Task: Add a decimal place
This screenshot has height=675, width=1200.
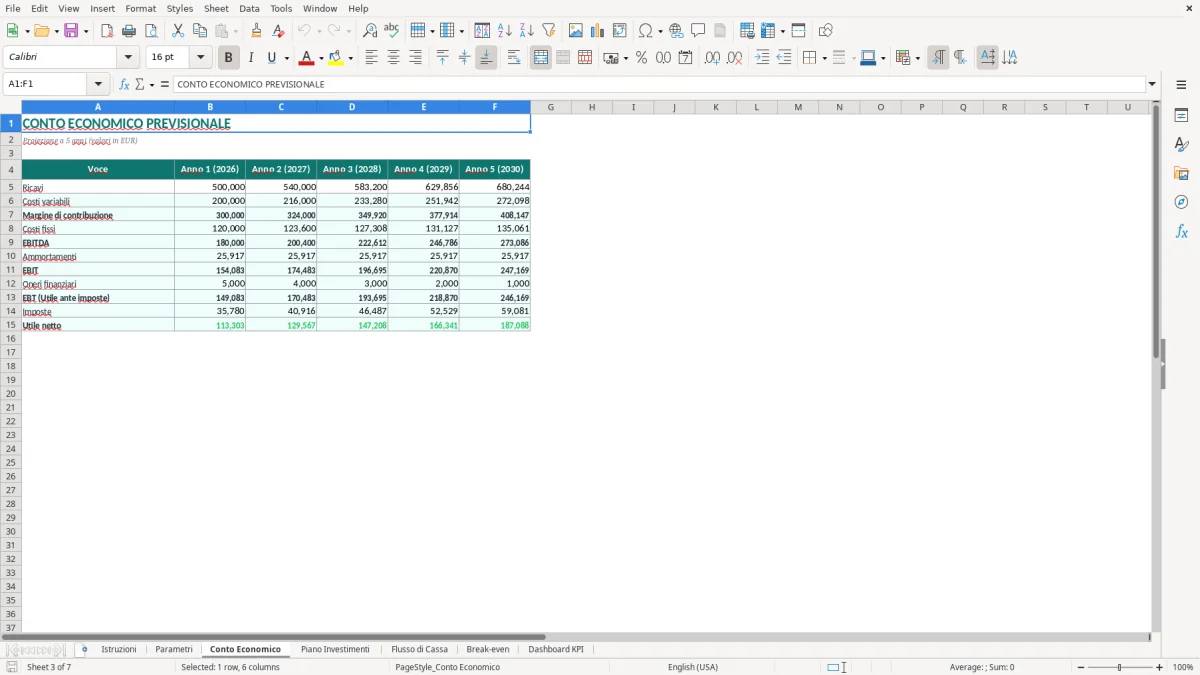Action: [x=712, y=58]
